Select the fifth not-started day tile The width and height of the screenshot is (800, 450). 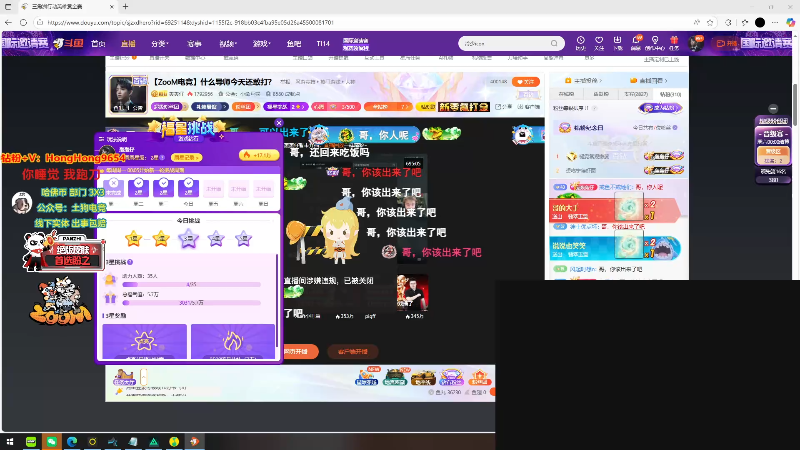pos(213,188)
